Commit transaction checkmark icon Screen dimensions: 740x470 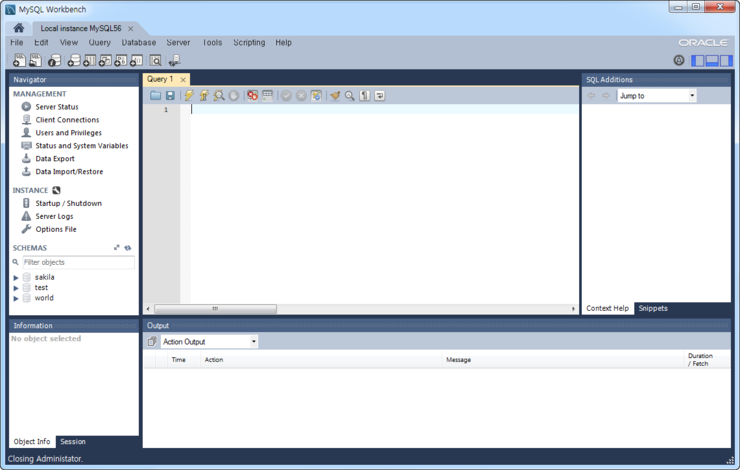[x=286, y=96]
